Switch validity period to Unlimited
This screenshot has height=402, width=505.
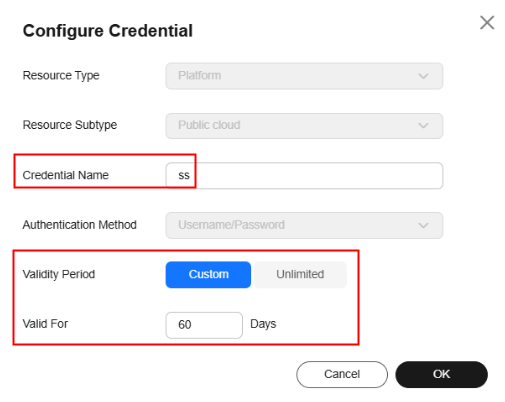(x=300, y=274)
